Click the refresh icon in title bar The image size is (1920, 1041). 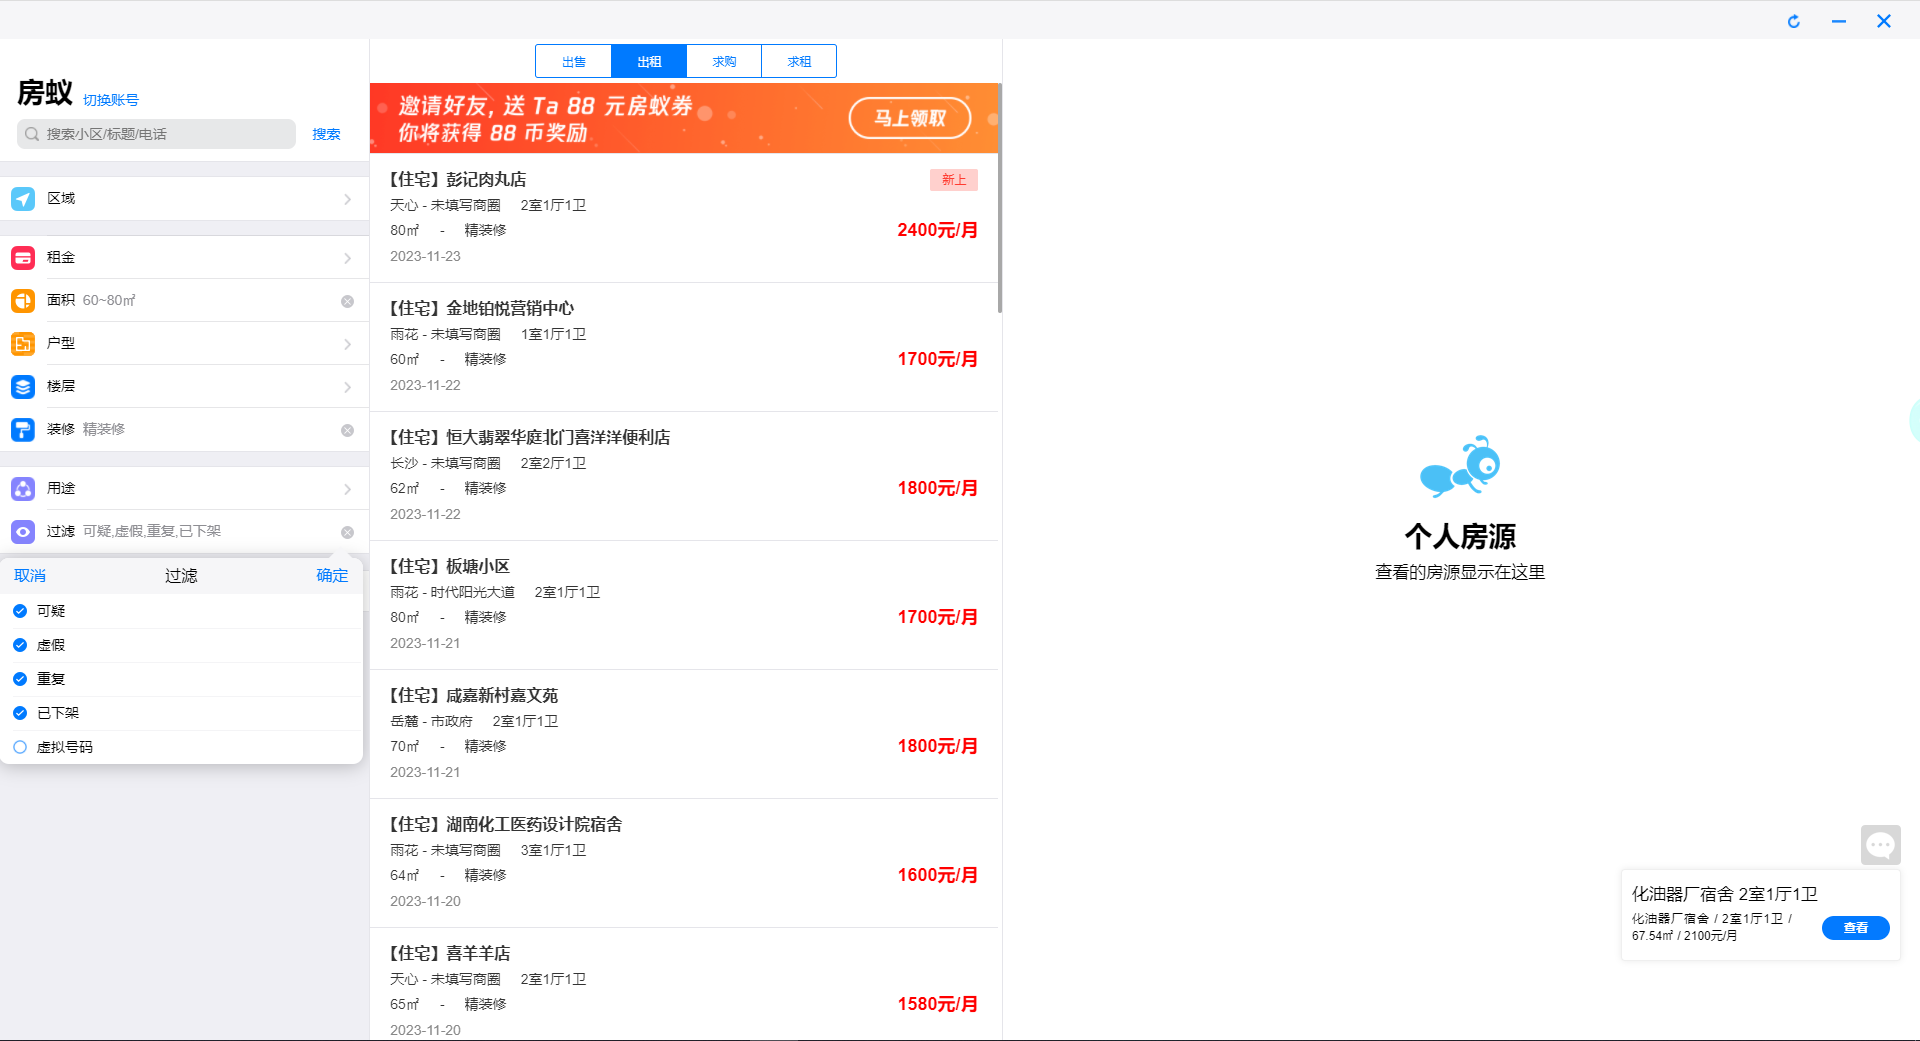(1794, 21)
